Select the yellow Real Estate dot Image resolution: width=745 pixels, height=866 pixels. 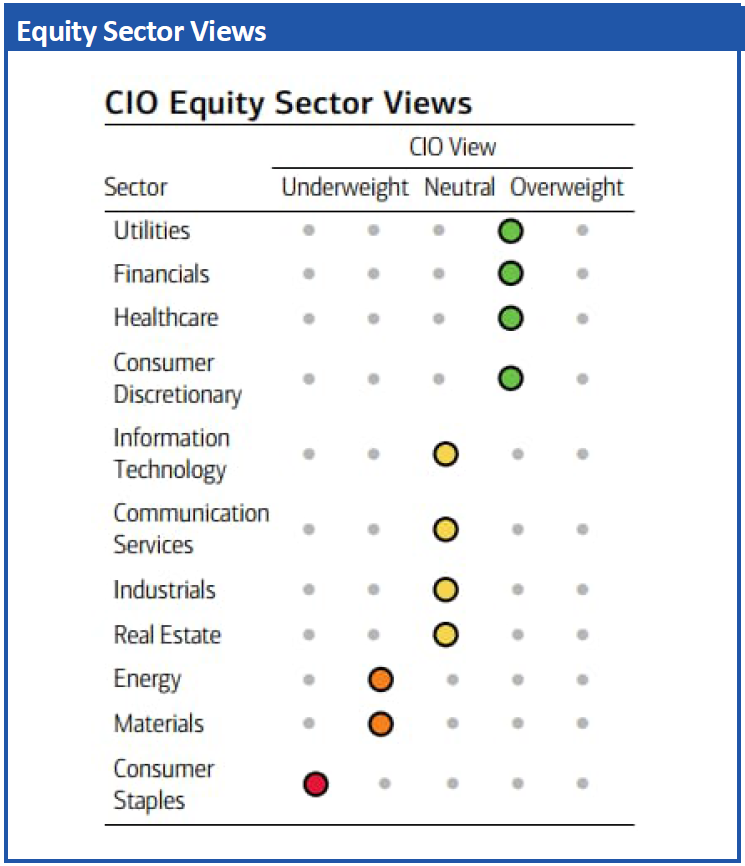[x=445, y=634]
